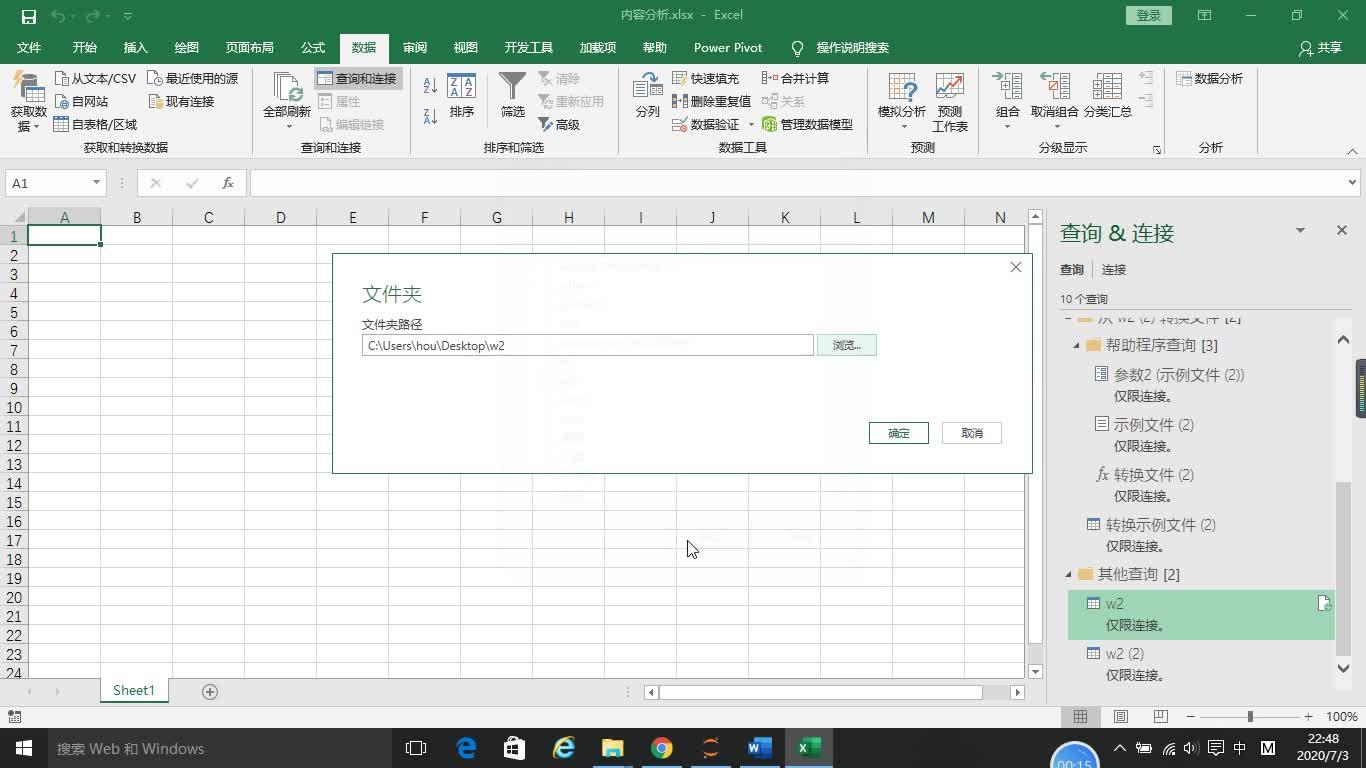Screen dimensions: 1366x768
Task: Open the 分列 text-to-columns tool
Action: (646, 95)
